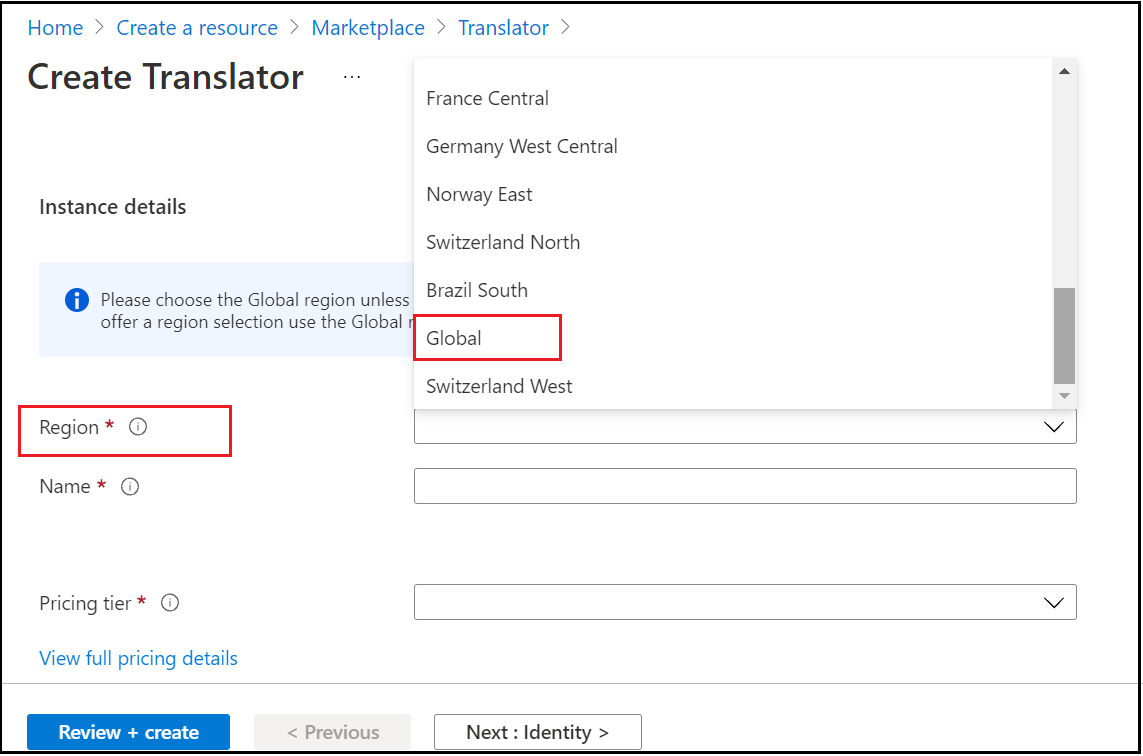1143x756 pixels.
Task: Select France Central from the region list
Action: tap(487, 98)
